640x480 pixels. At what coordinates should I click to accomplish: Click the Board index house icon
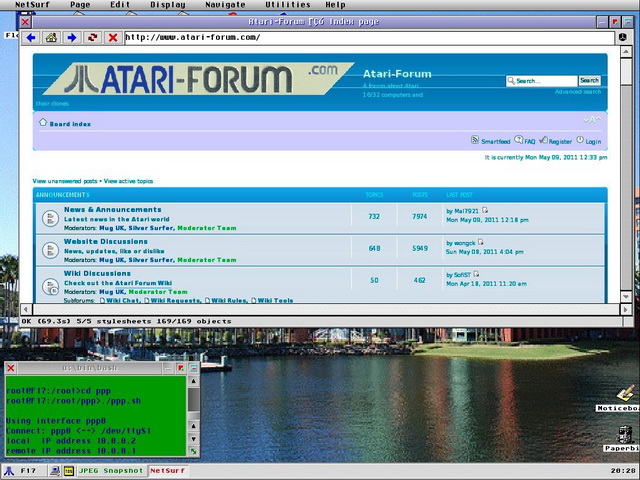tap(43, 122)
